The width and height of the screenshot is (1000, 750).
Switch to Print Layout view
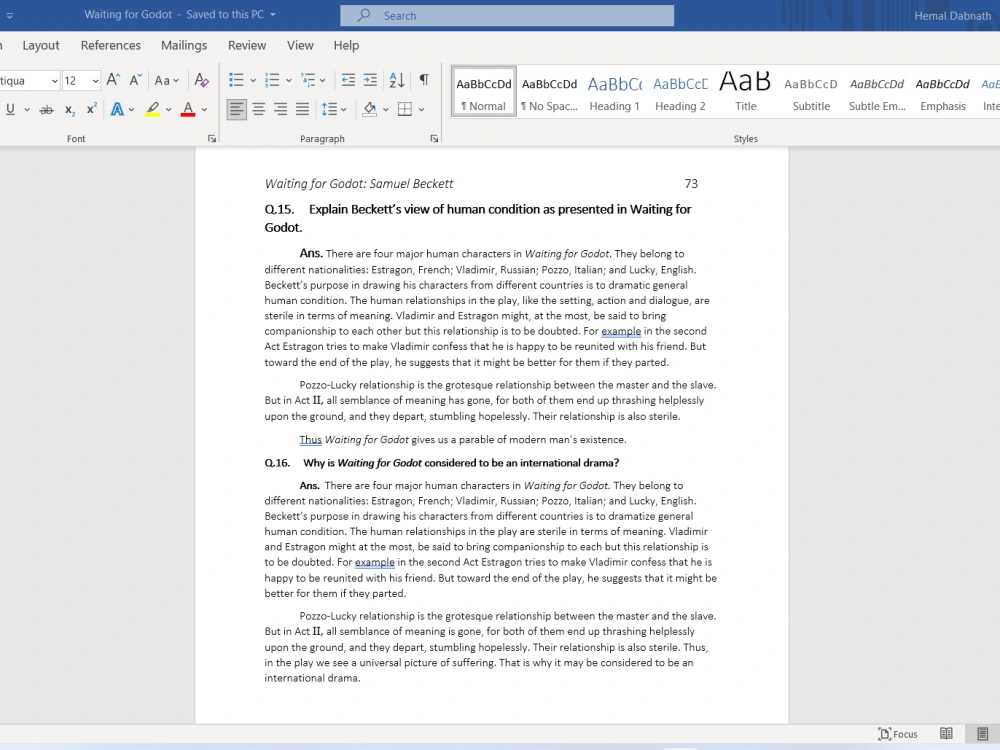coord(983,733)
